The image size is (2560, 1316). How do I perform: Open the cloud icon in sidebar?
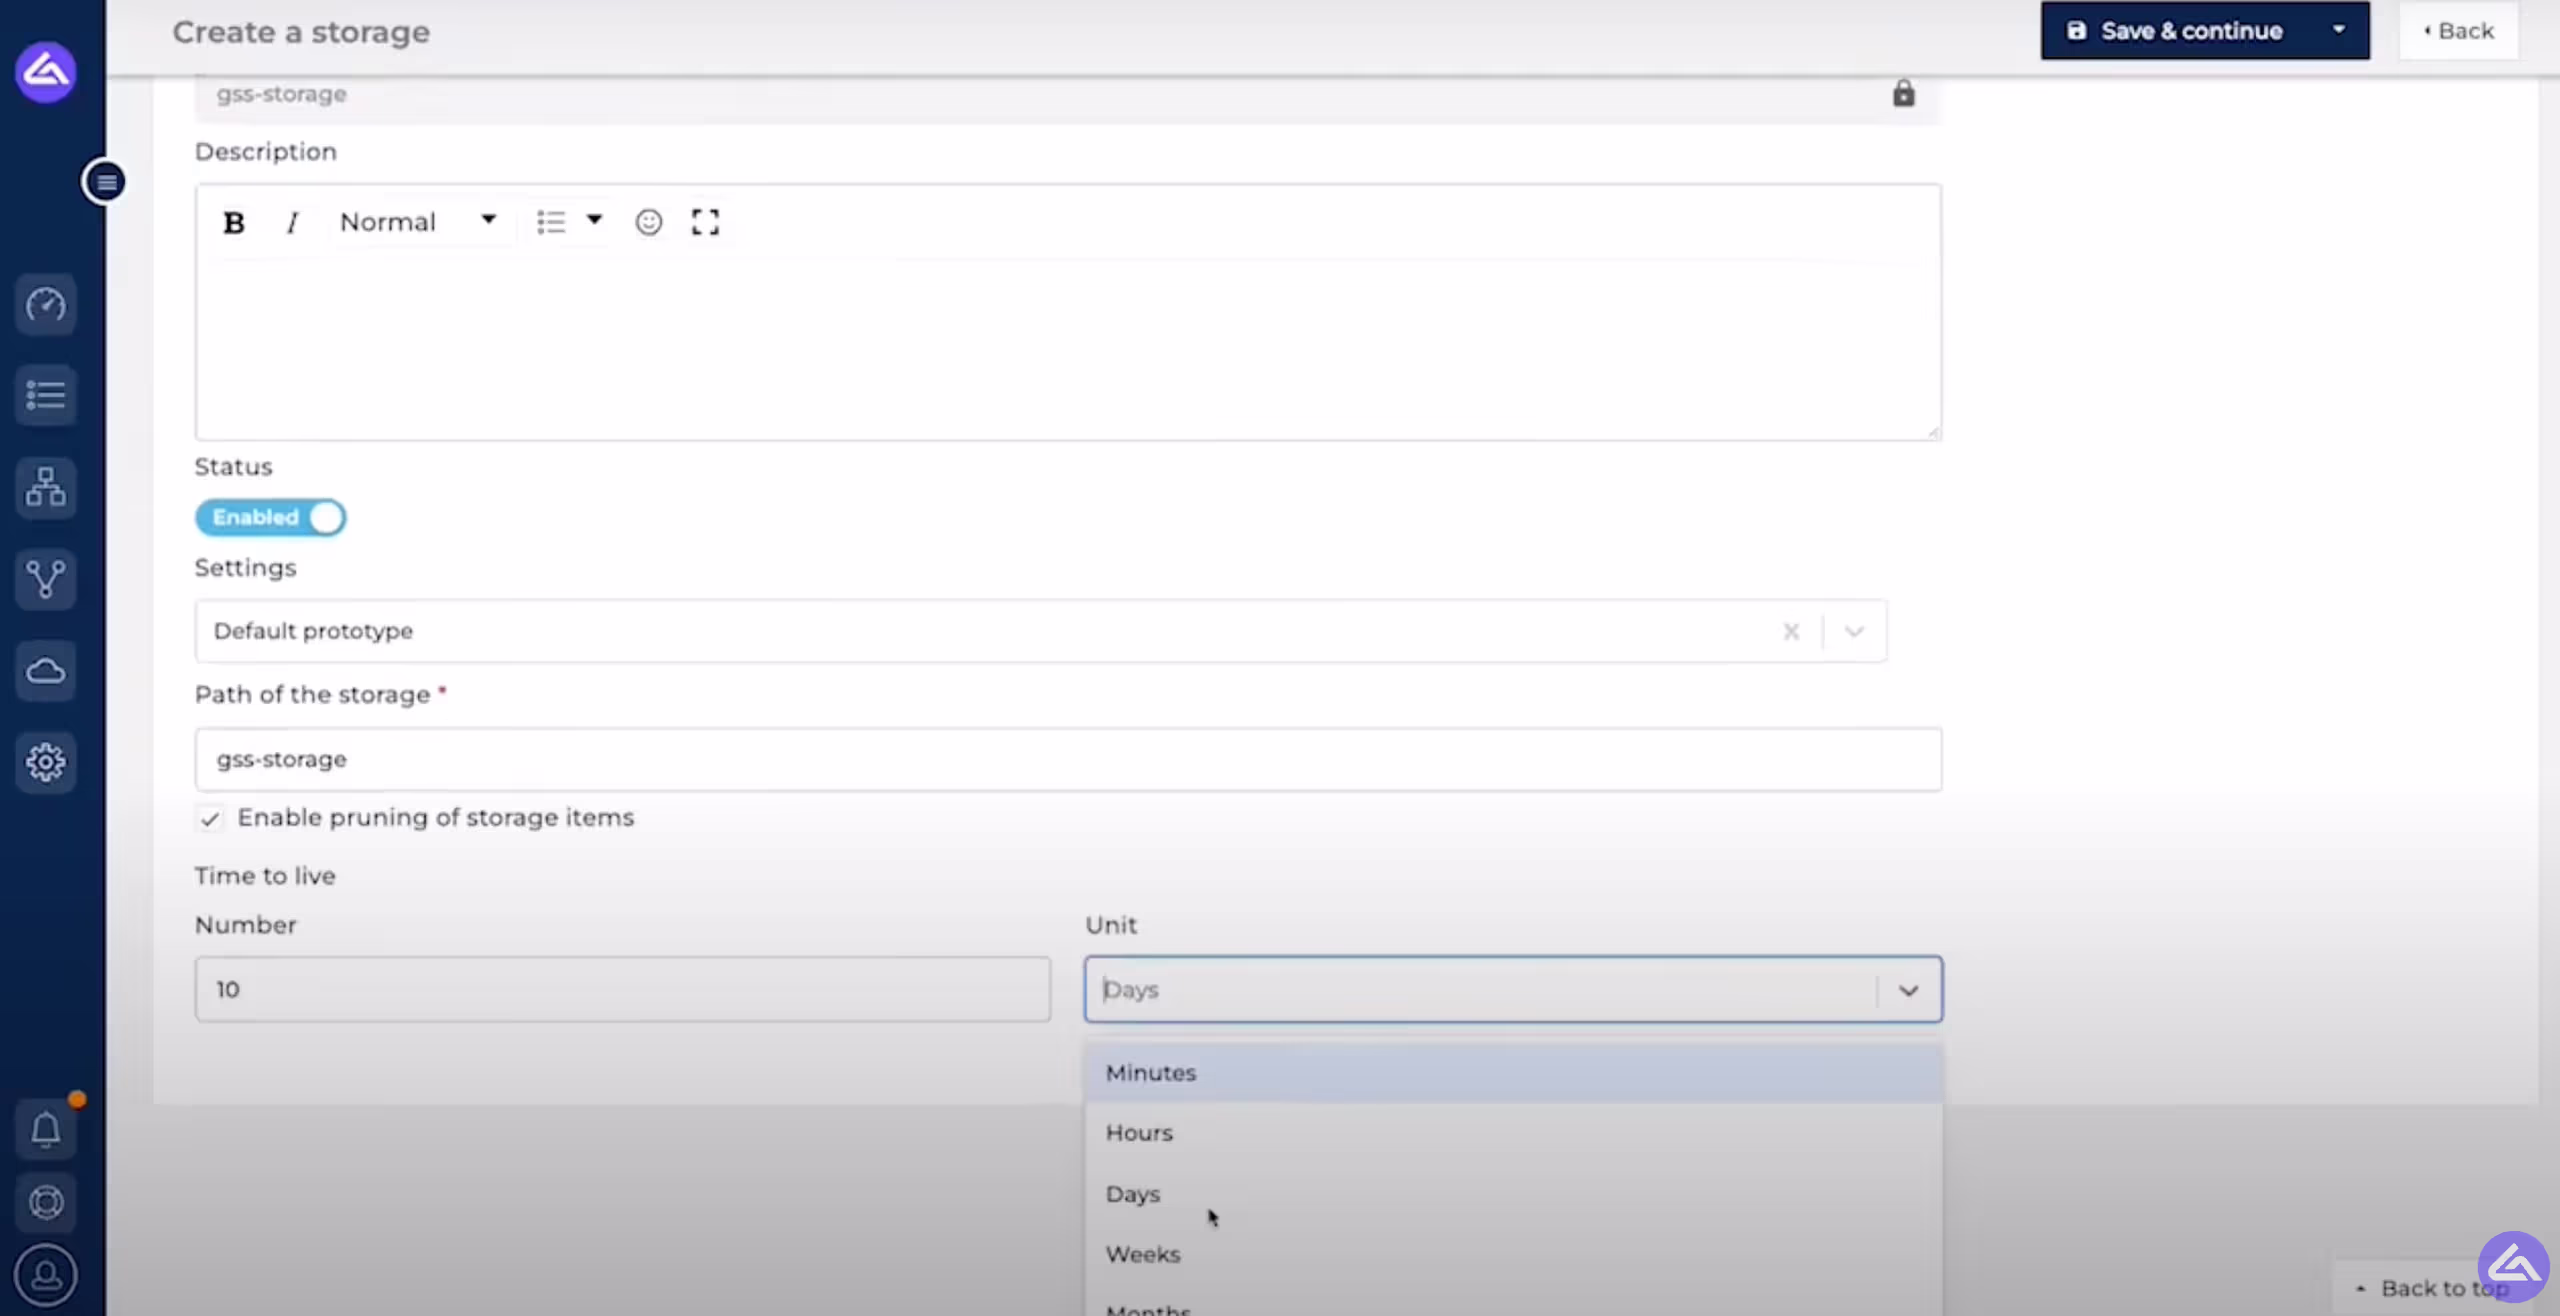(x=46, y=671)
